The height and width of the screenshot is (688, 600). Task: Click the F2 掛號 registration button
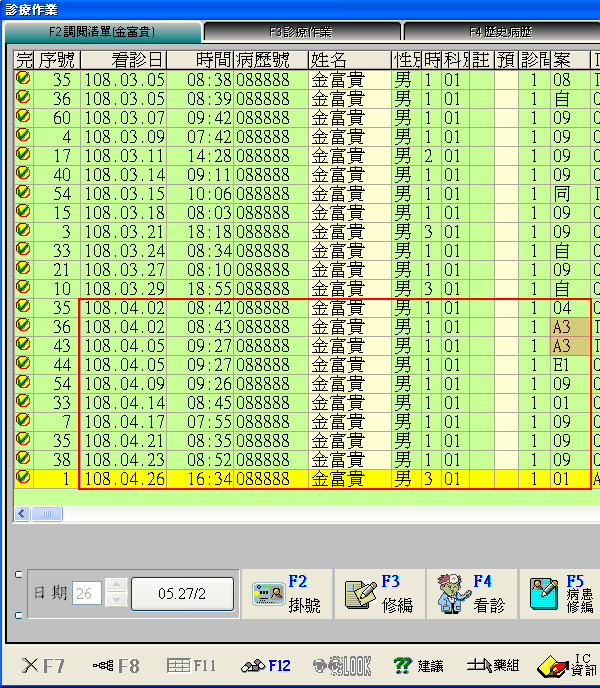tap(286, 593)
